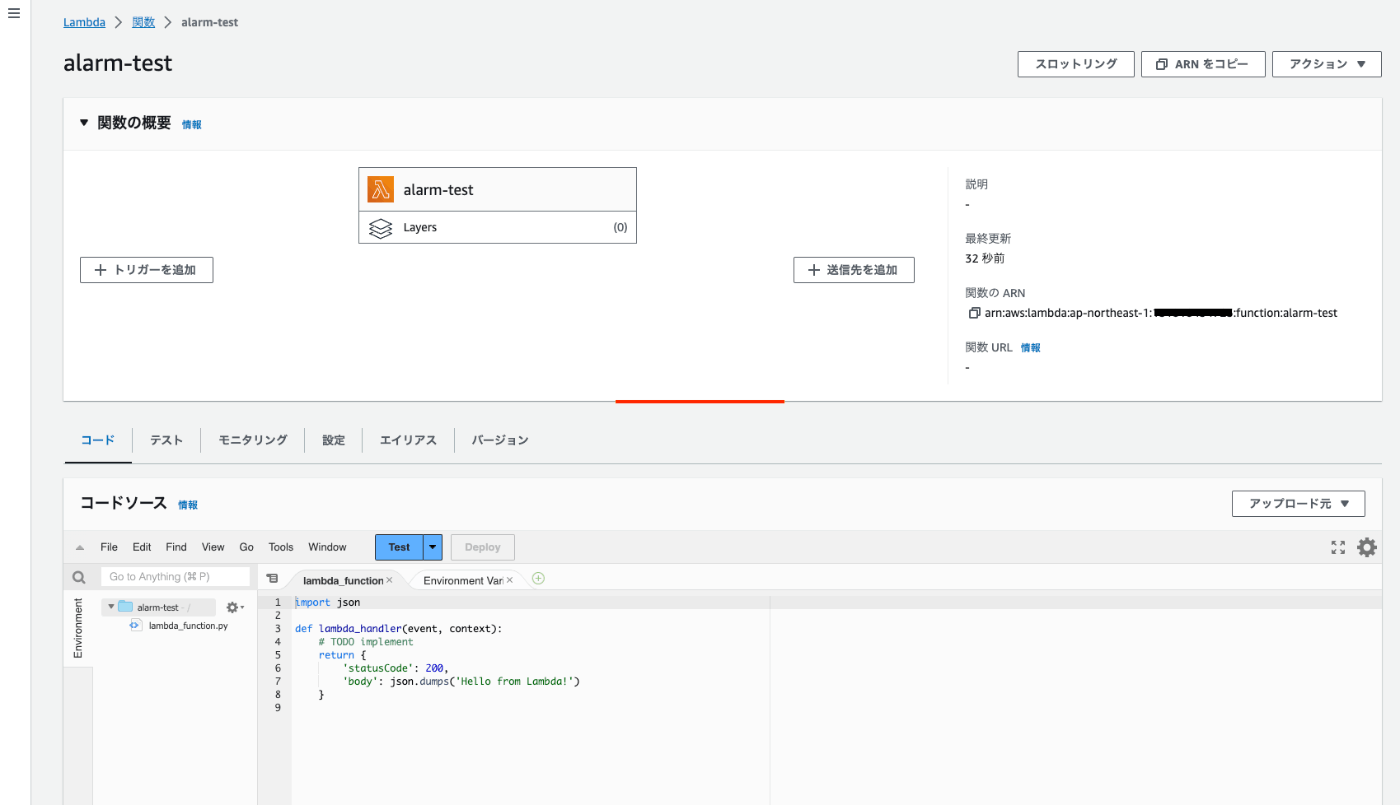This screenshot has height=805, width=1400.
Task: Click the Layers row in function diagram
Action: click(x=497, y=228)
